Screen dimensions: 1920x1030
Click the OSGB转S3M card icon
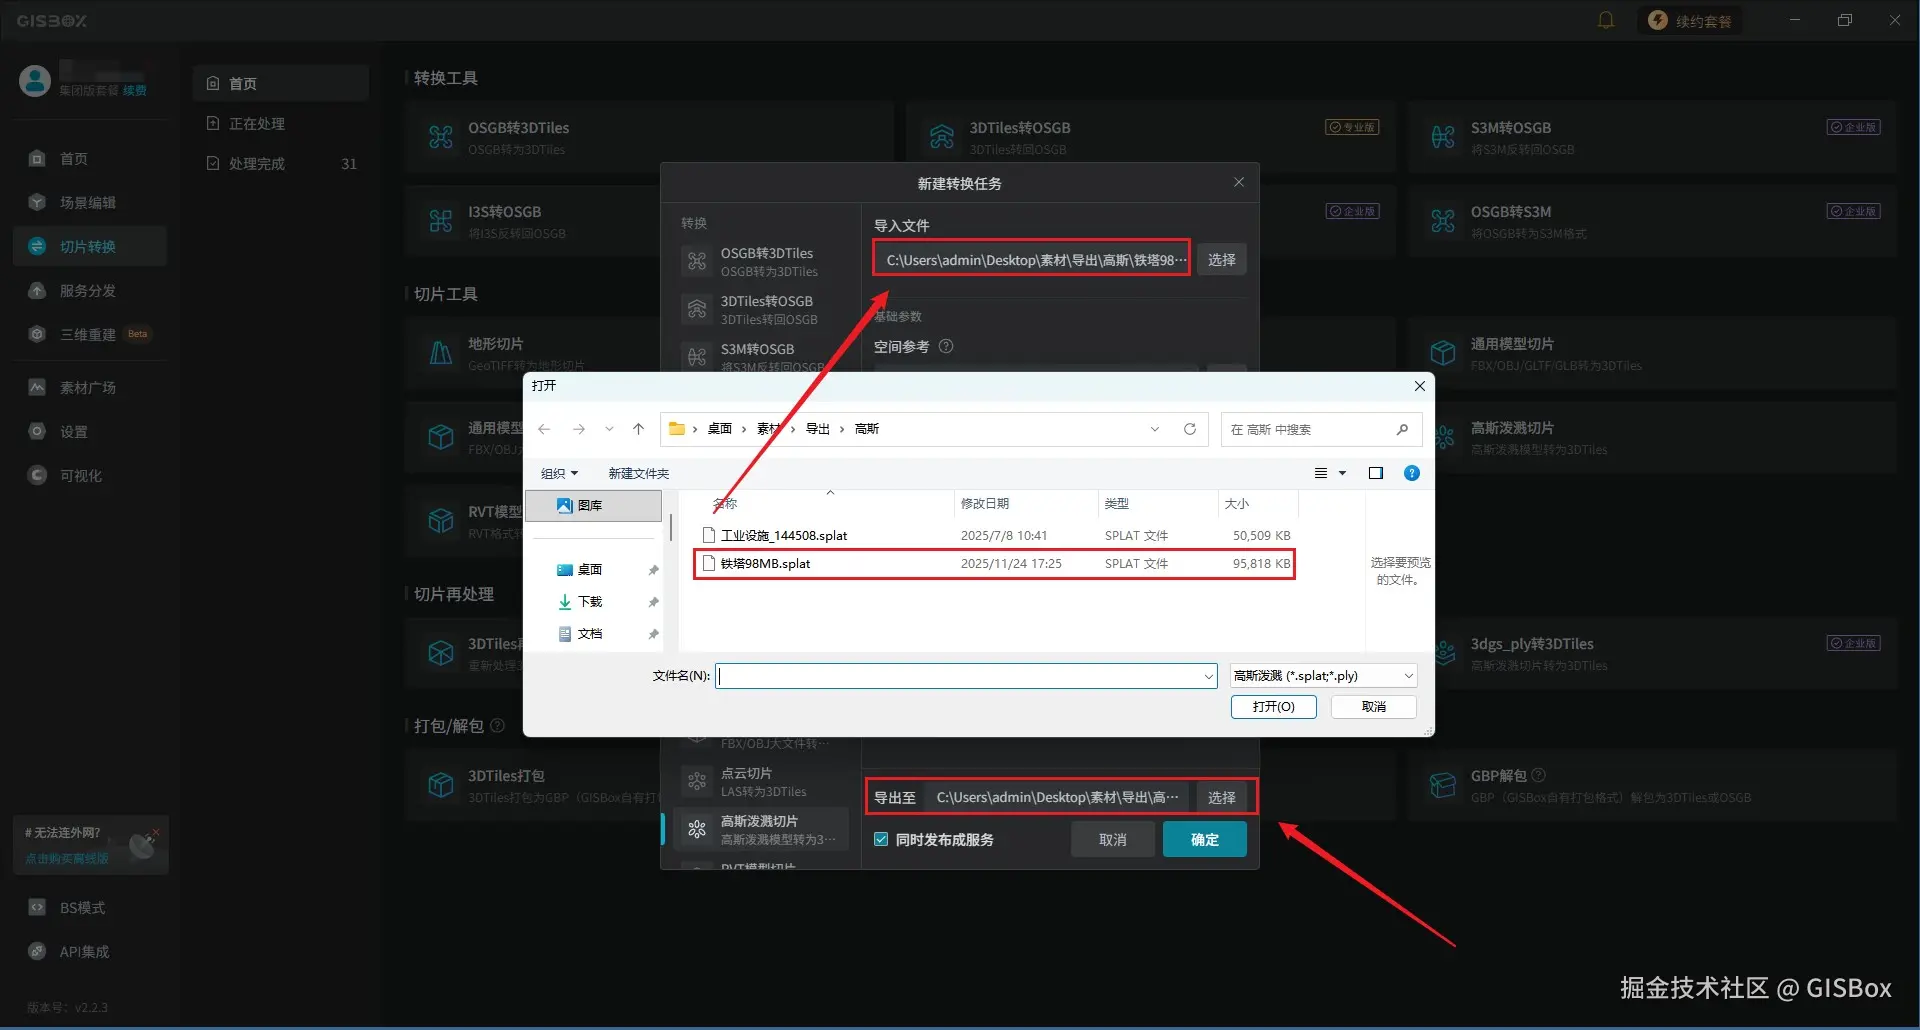(x=1443, y=221)
